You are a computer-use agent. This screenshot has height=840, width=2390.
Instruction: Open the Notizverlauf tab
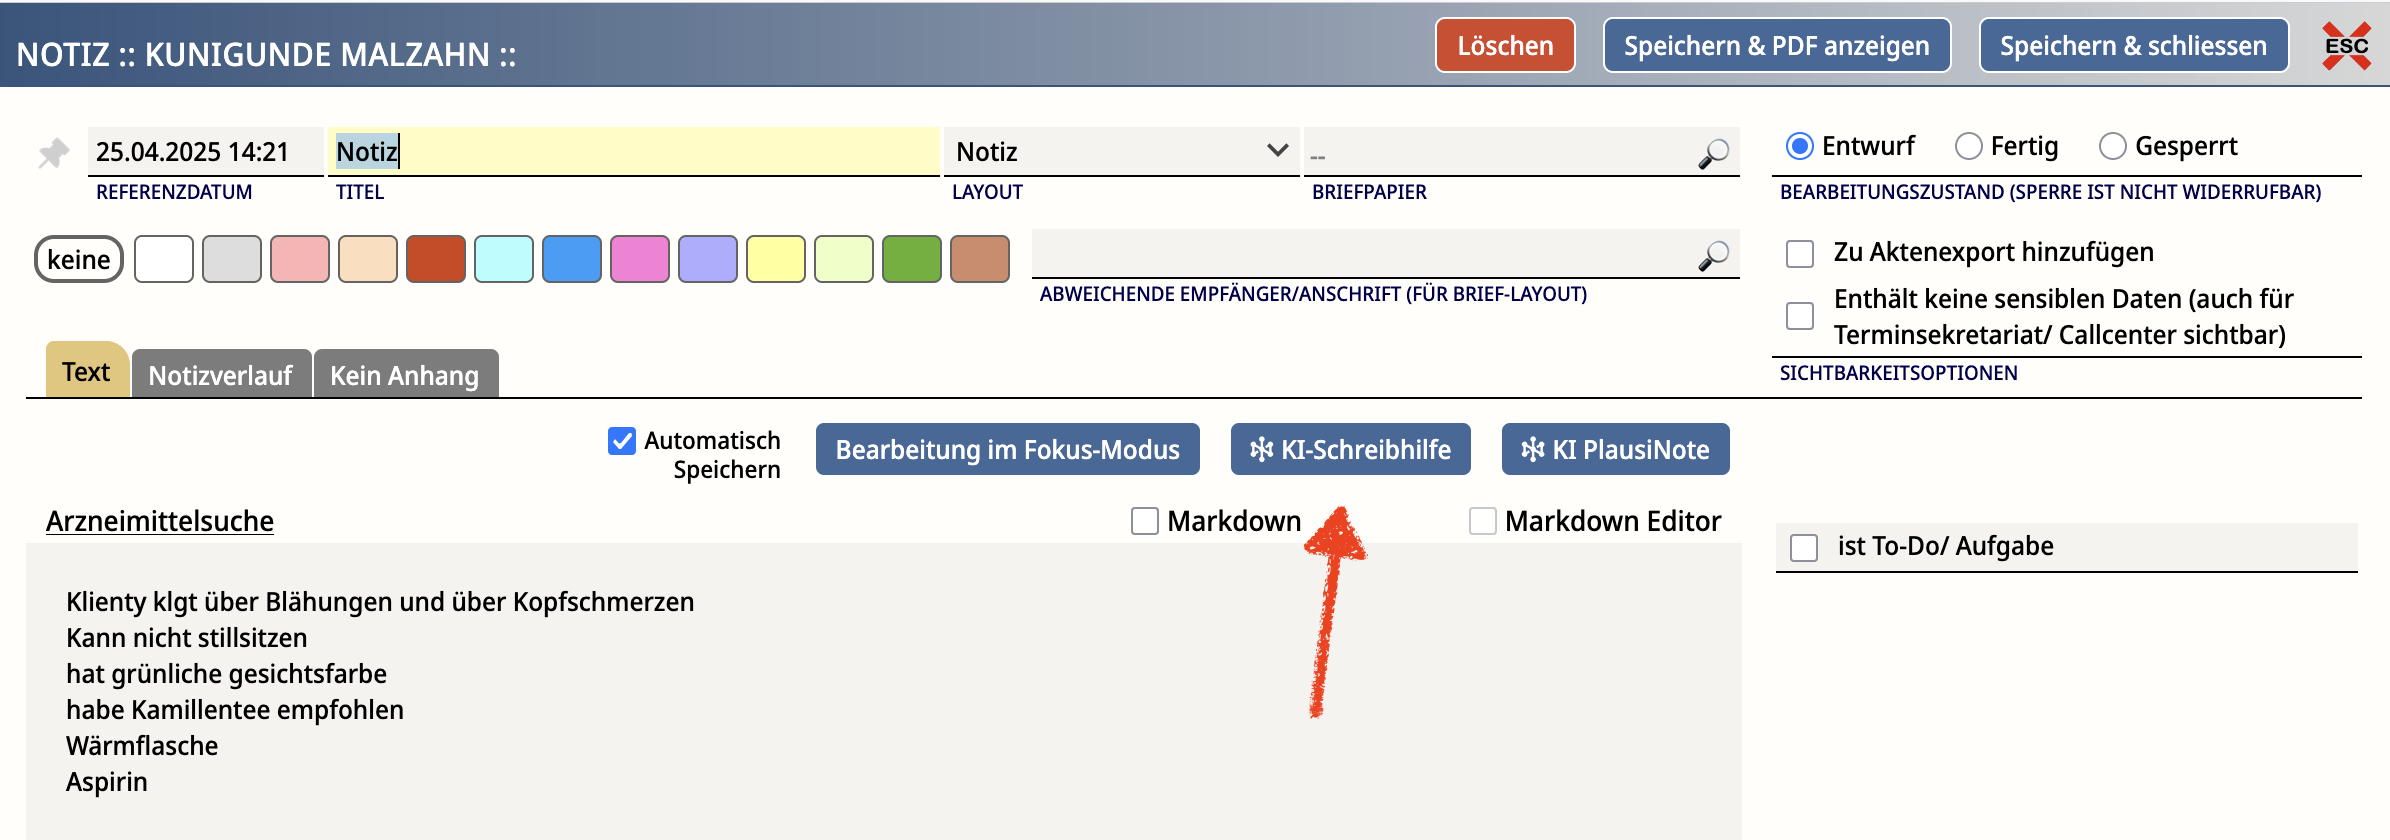tap(221, 374)
